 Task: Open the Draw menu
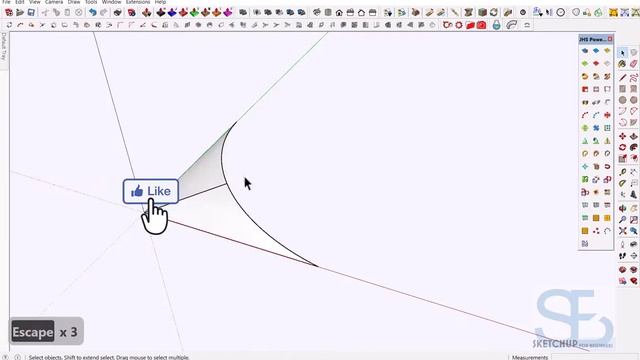coord(74,2)
